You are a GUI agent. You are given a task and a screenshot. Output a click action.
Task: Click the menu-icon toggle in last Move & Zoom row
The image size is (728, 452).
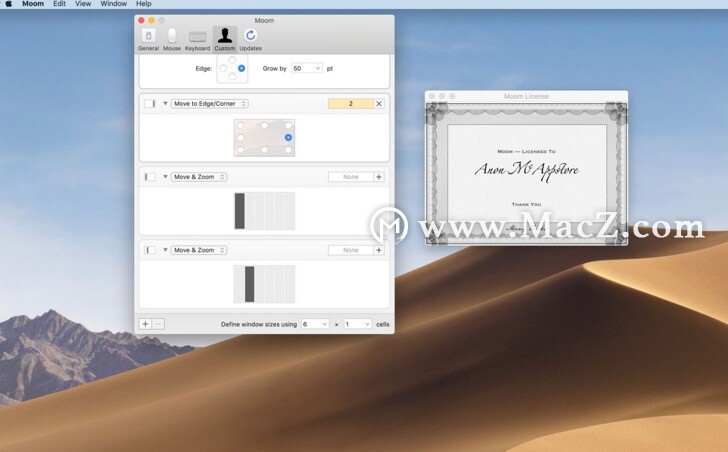pos(150,250)
